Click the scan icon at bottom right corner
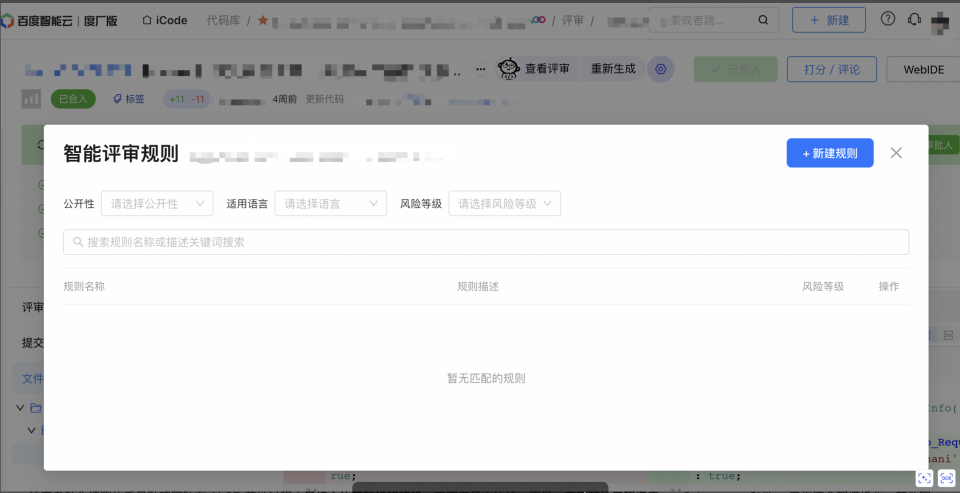The image size is (960, 493). click(947, 478)
